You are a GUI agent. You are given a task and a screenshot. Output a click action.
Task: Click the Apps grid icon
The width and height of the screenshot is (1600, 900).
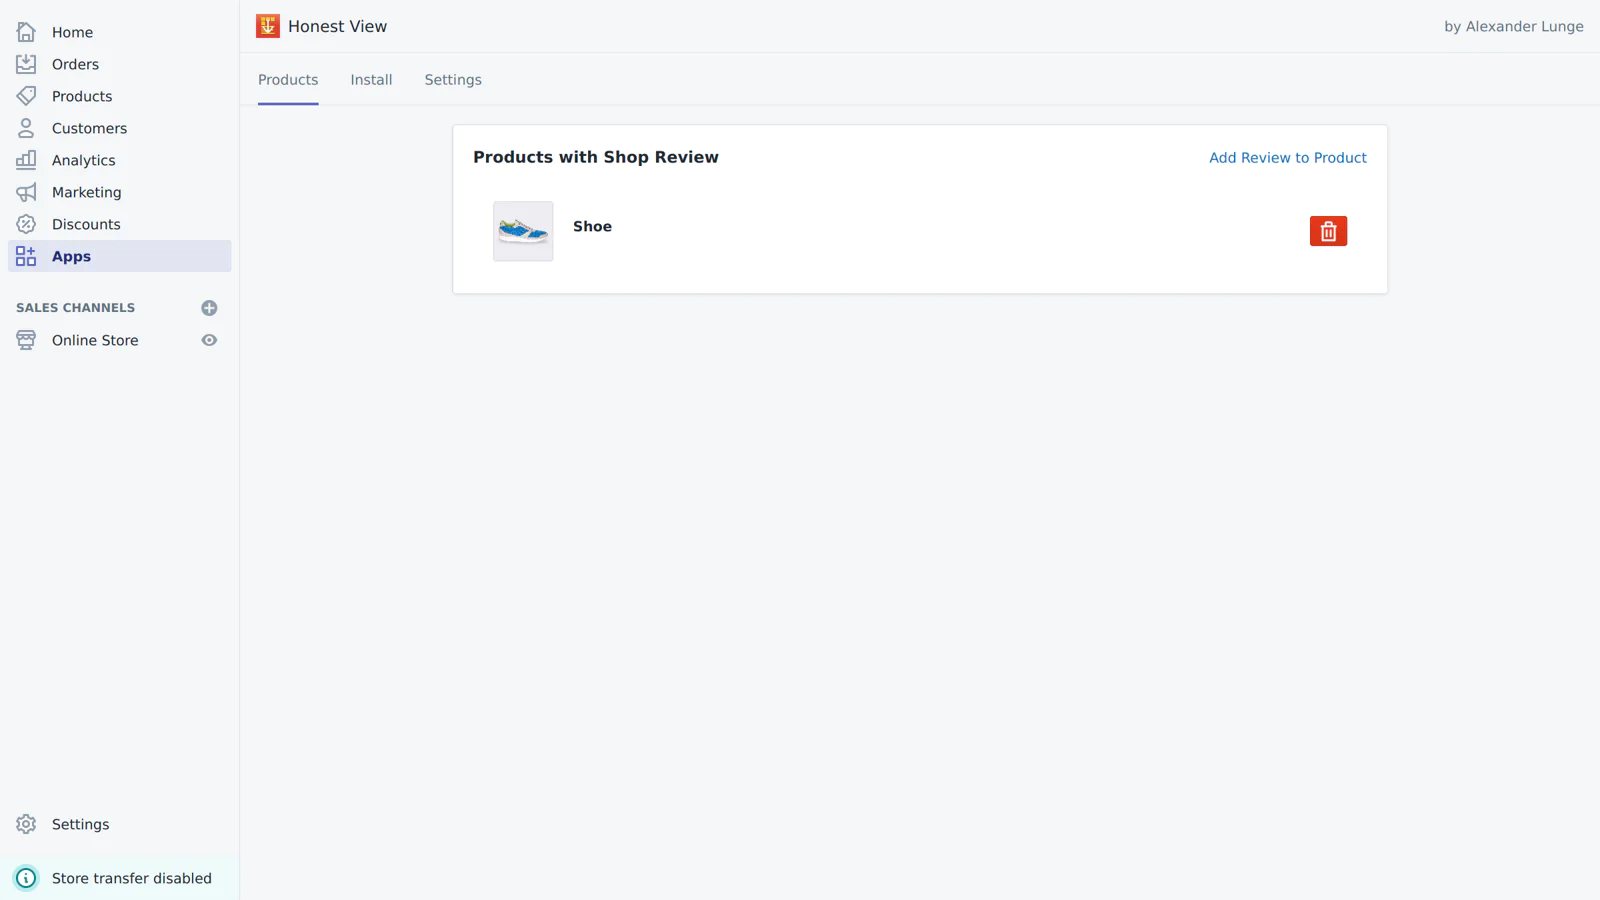[x=26, y=256]
